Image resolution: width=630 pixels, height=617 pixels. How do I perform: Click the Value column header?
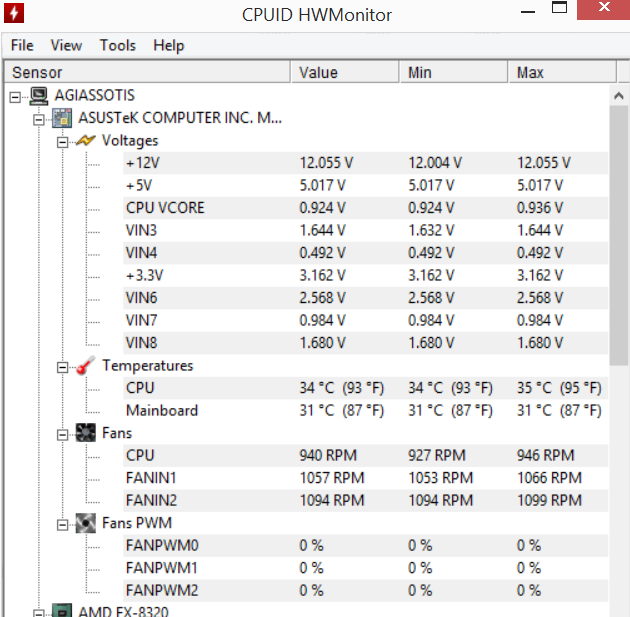coord(345,72)
